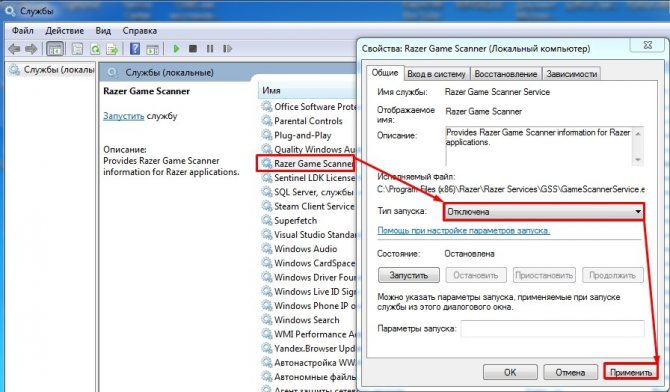Open the Действие menu
The height and width of the screenshot is (392, 670).
tap(65, 31)
